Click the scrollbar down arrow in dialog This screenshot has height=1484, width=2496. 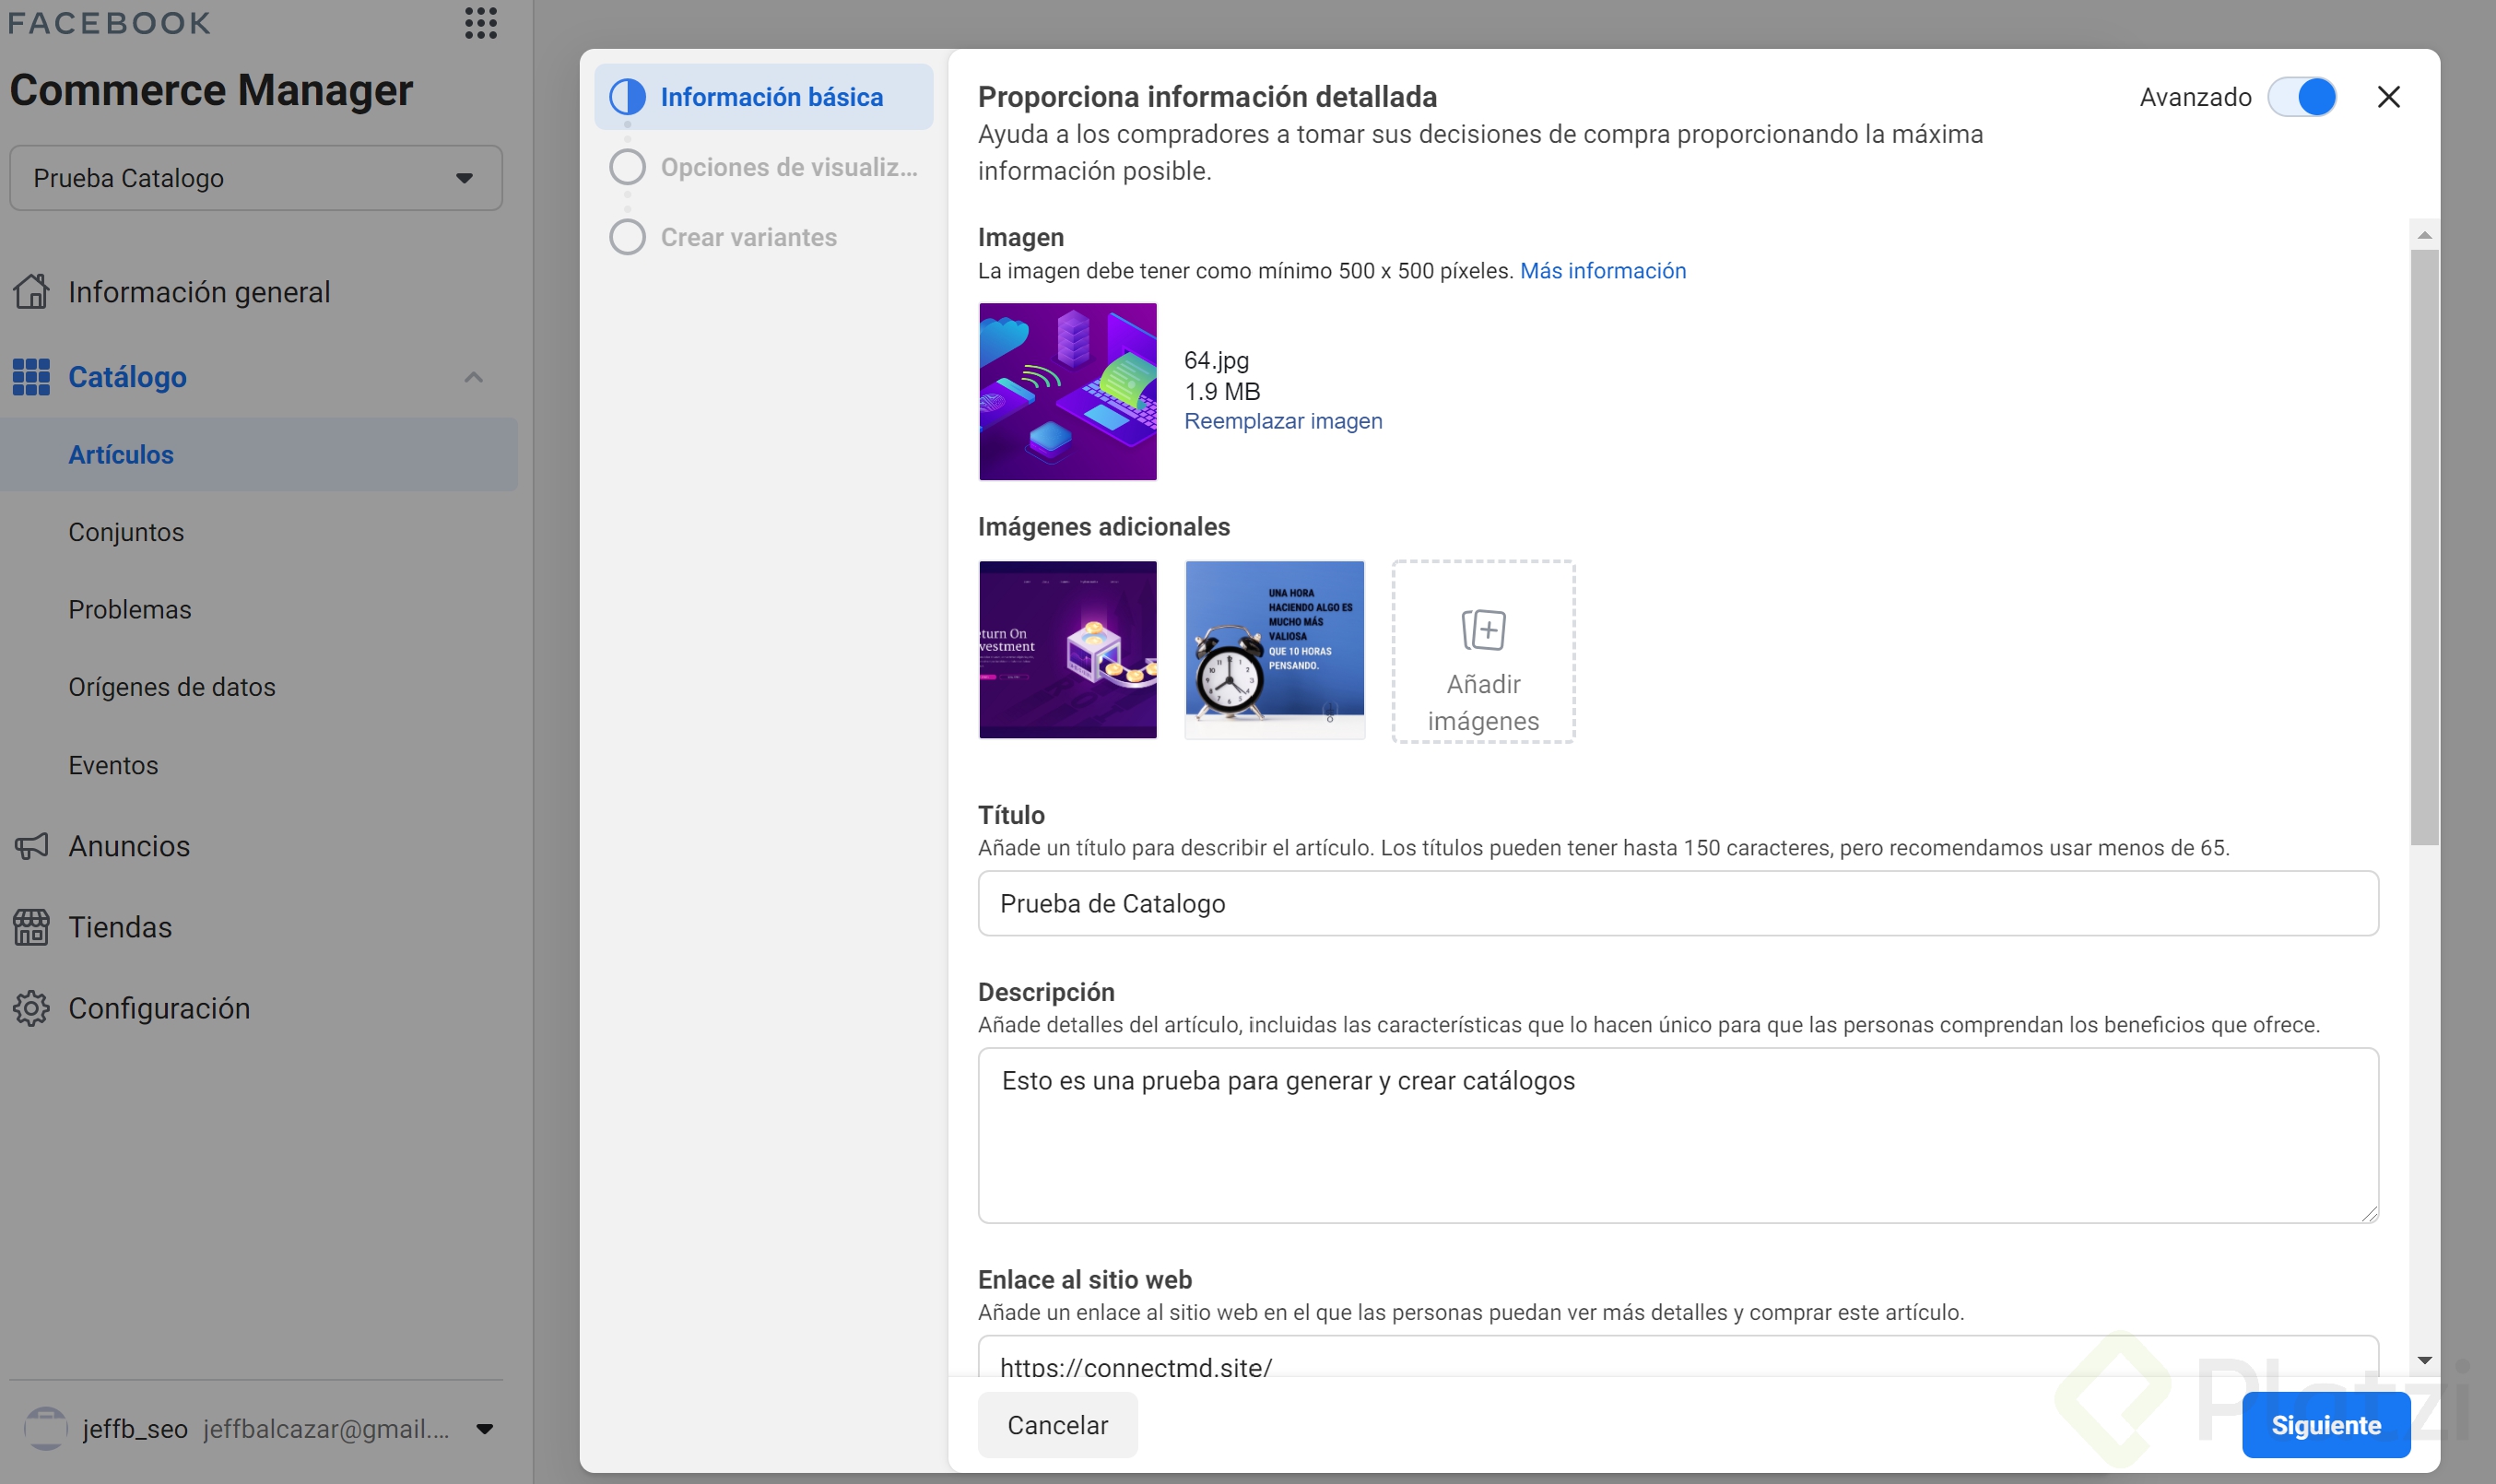pos(2424,1360)
